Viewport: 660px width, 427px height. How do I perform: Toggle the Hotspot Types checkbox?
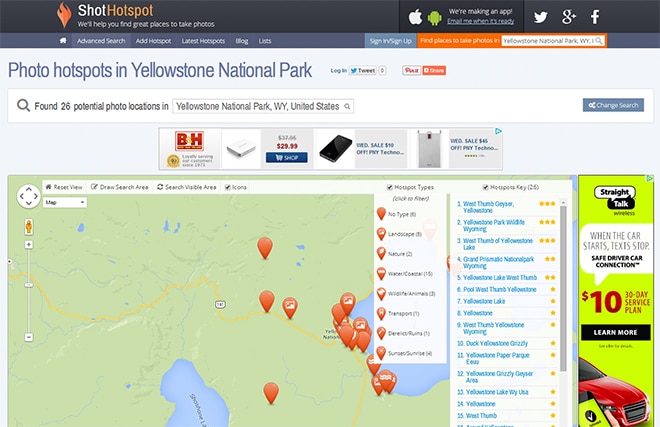click(390, 187)
